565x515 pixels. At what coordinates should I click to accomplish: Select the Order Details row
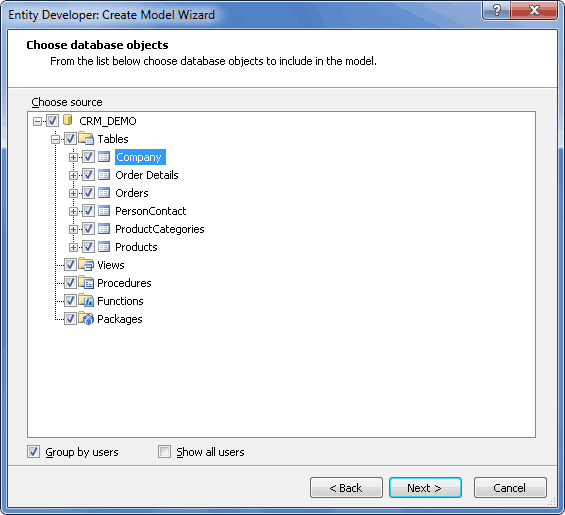coord(147,175)
